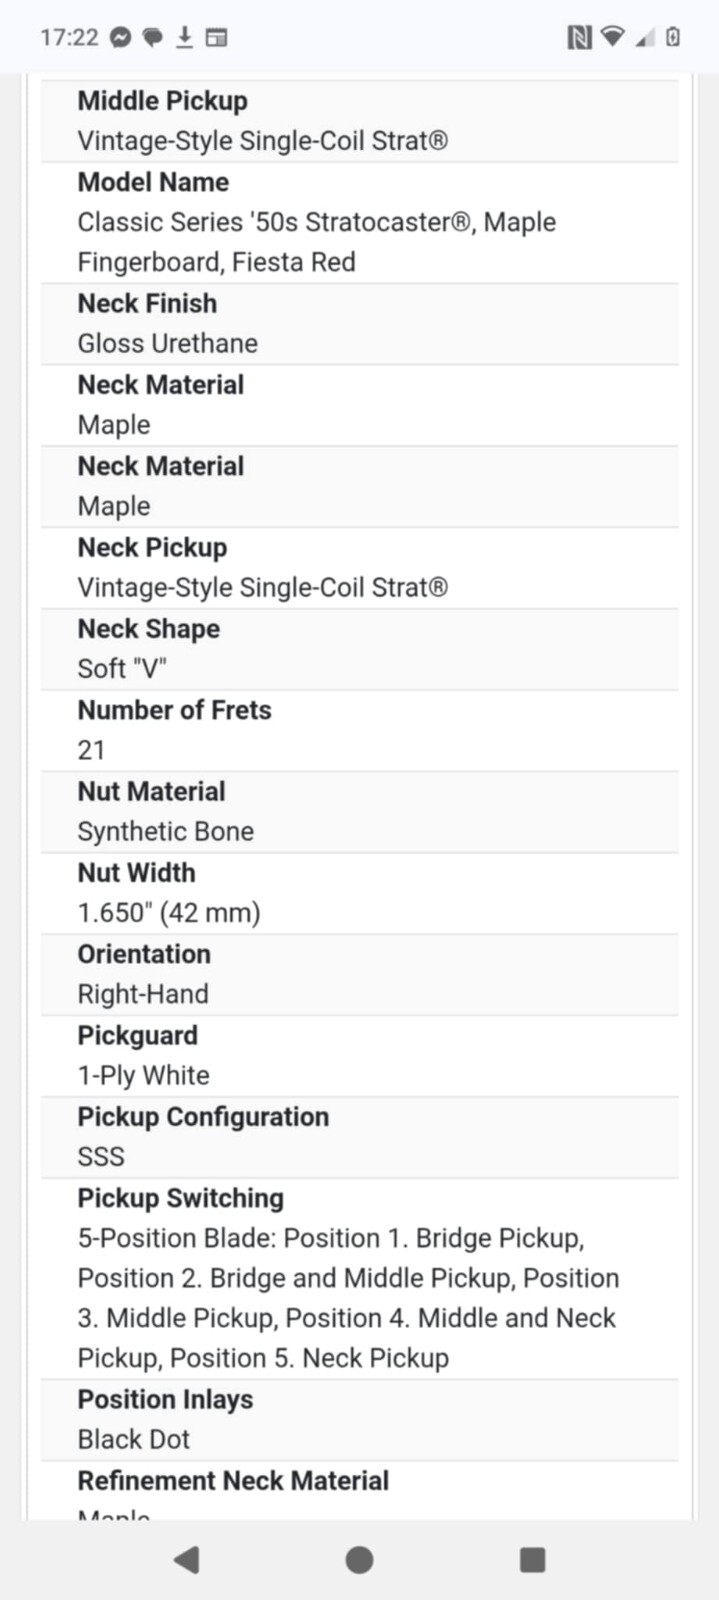This screenshot has height=1600, width=719.
Task: Tap the chat bubble notification icon
Action: click(152, 38)
